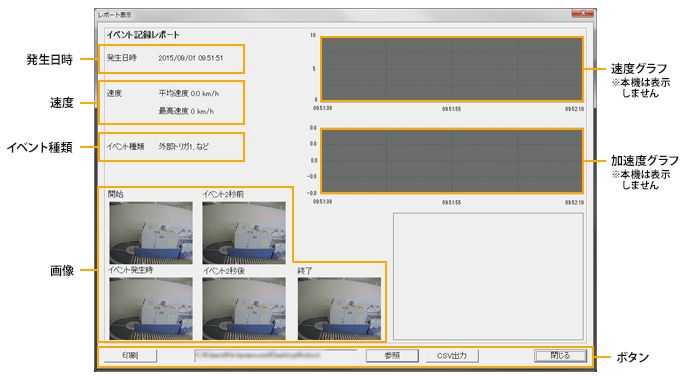
Task: Click the 平均速度 0.0 km/h text
Action: point(189,93)
